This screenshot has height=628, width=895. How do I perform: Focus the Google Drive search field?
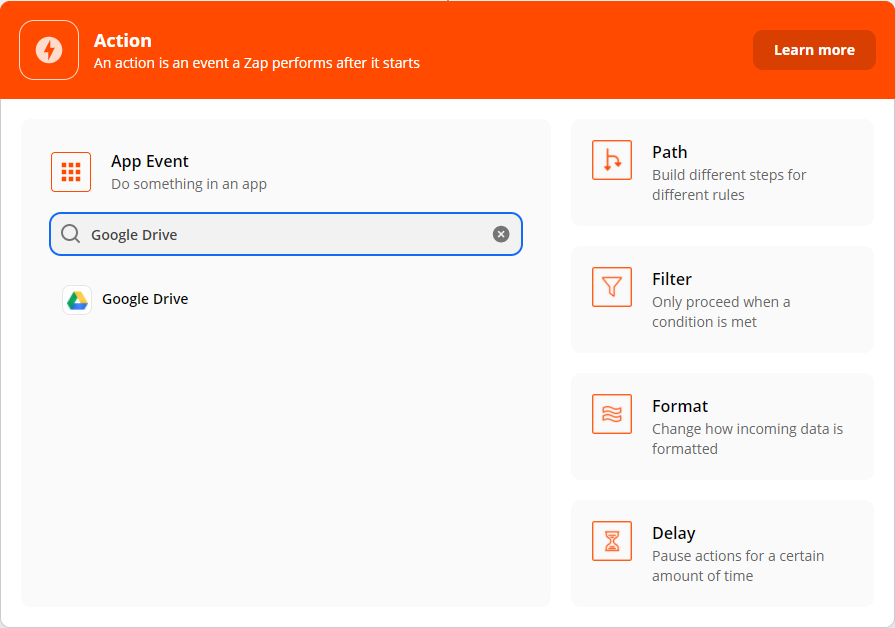tap(286, 234)
